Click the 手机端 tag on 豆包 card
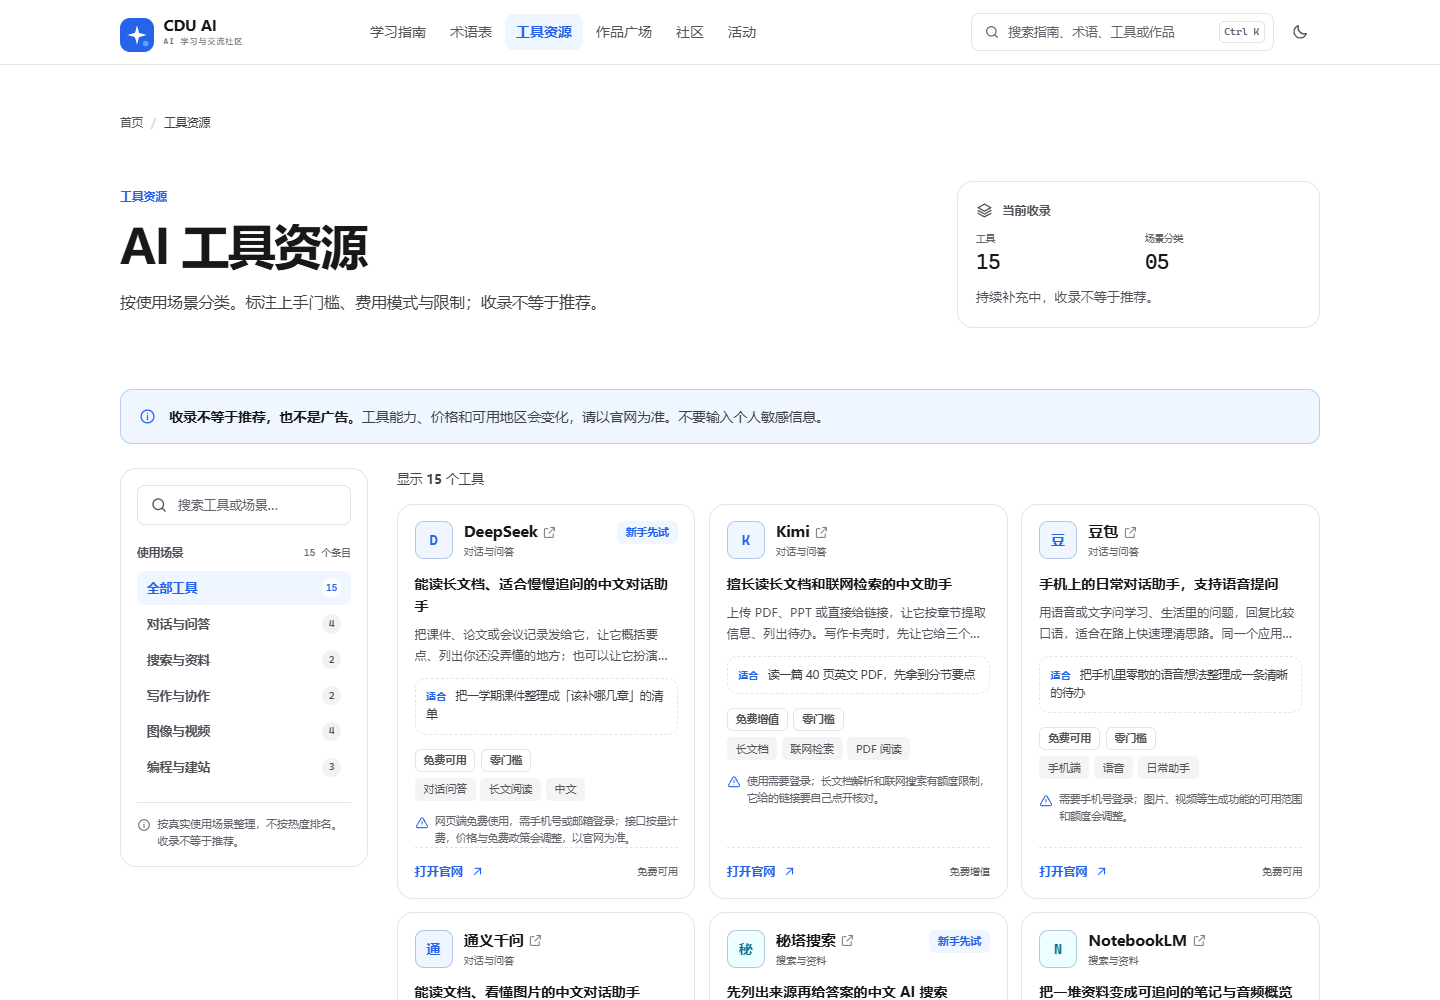The width and height of the screenshot is (1440, 1000). coord(1064,768)
